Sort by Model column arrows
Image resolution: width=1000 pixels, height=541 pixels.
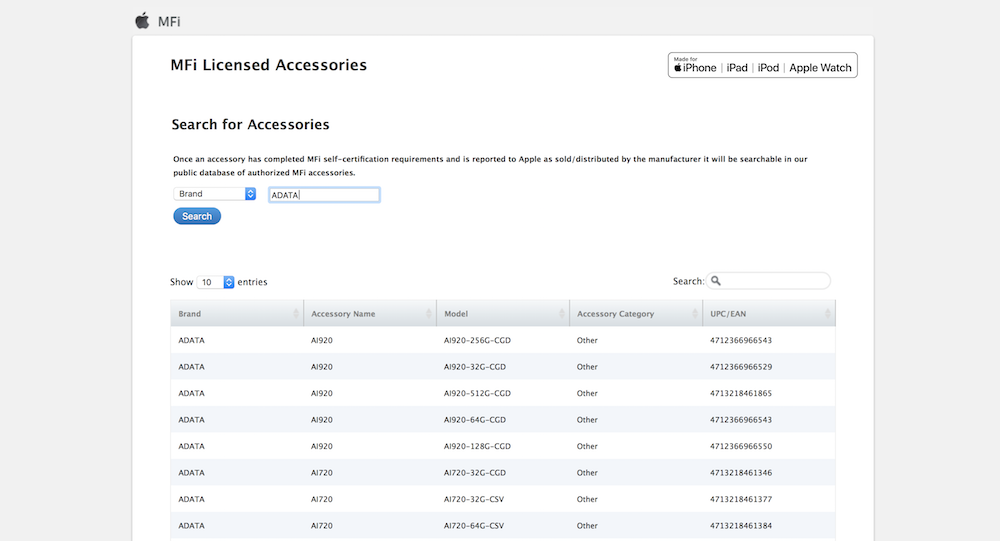pos(562,313)
